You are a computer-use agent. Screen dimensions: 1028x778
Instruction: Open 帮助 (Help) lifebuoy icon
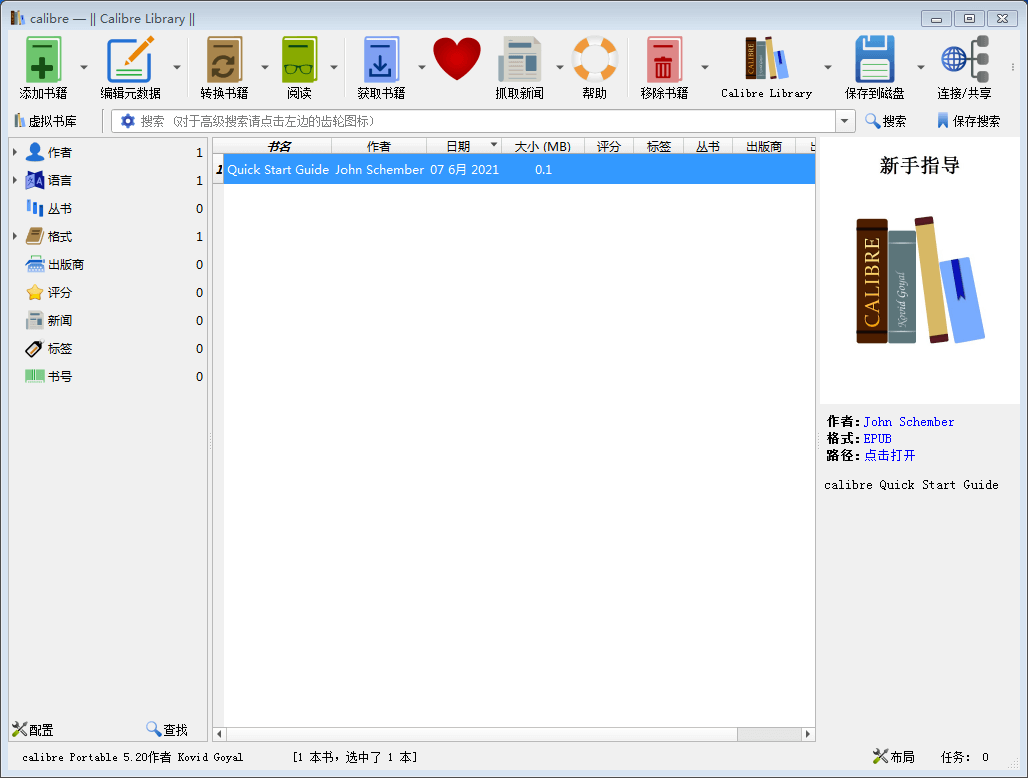click(x=595, y=60)
